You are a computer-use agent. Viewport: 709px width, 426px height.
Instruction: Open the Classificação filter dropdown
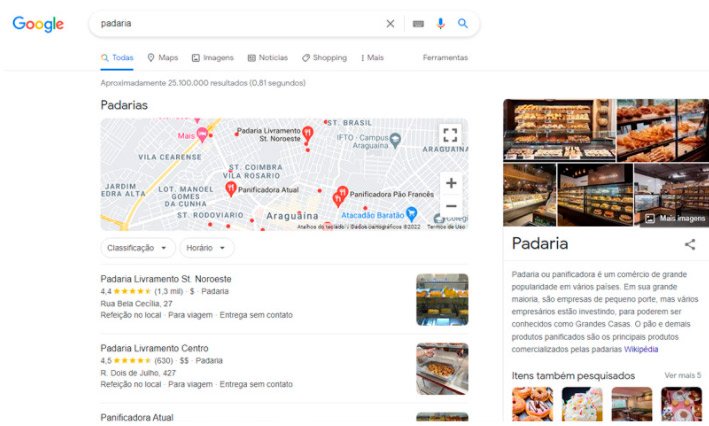137,248
